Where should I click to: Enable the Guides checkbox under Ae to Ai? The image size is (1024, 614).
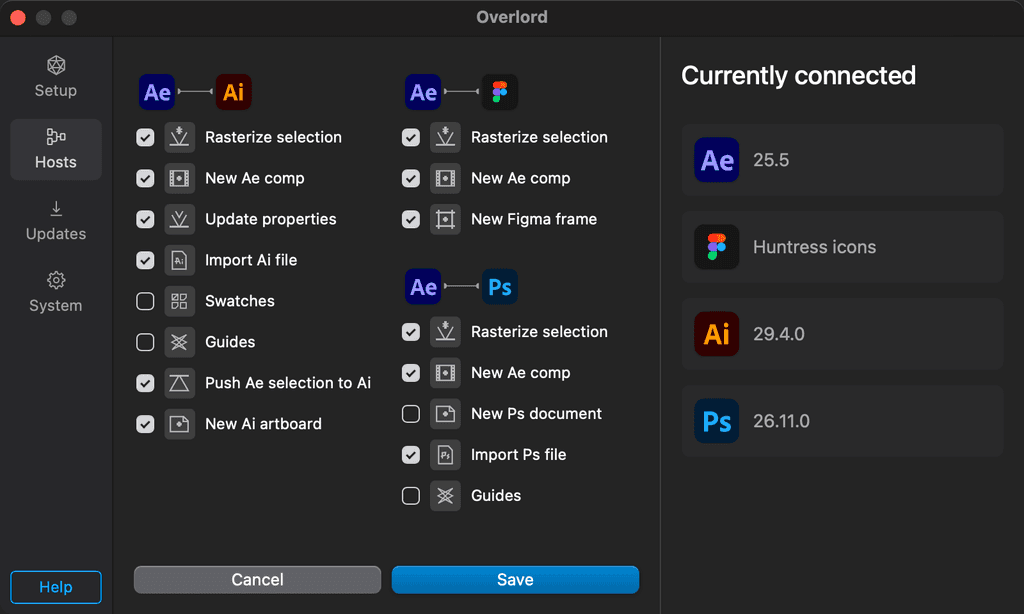tap(145, 342)
